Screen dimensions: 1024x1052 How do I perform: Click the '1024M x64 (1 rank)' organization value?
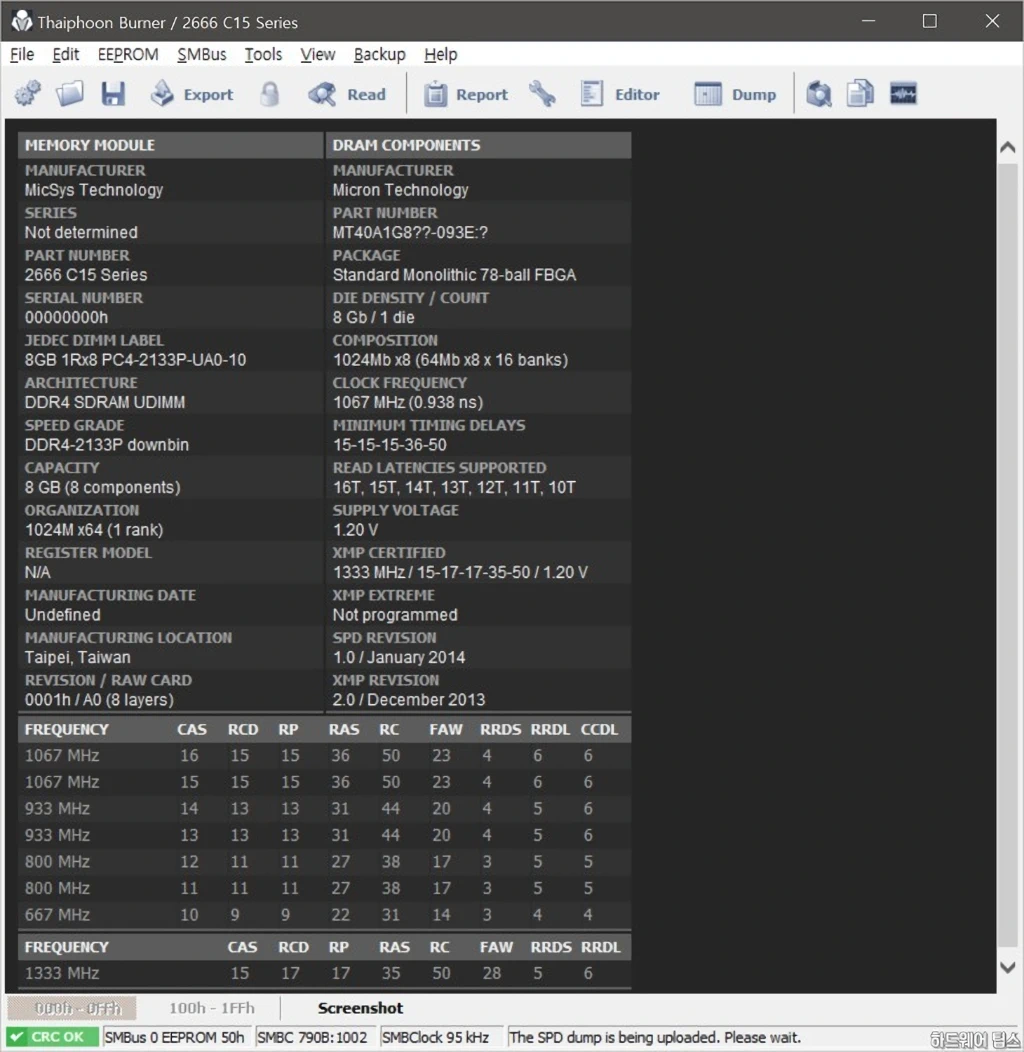(x=94, y=529)
